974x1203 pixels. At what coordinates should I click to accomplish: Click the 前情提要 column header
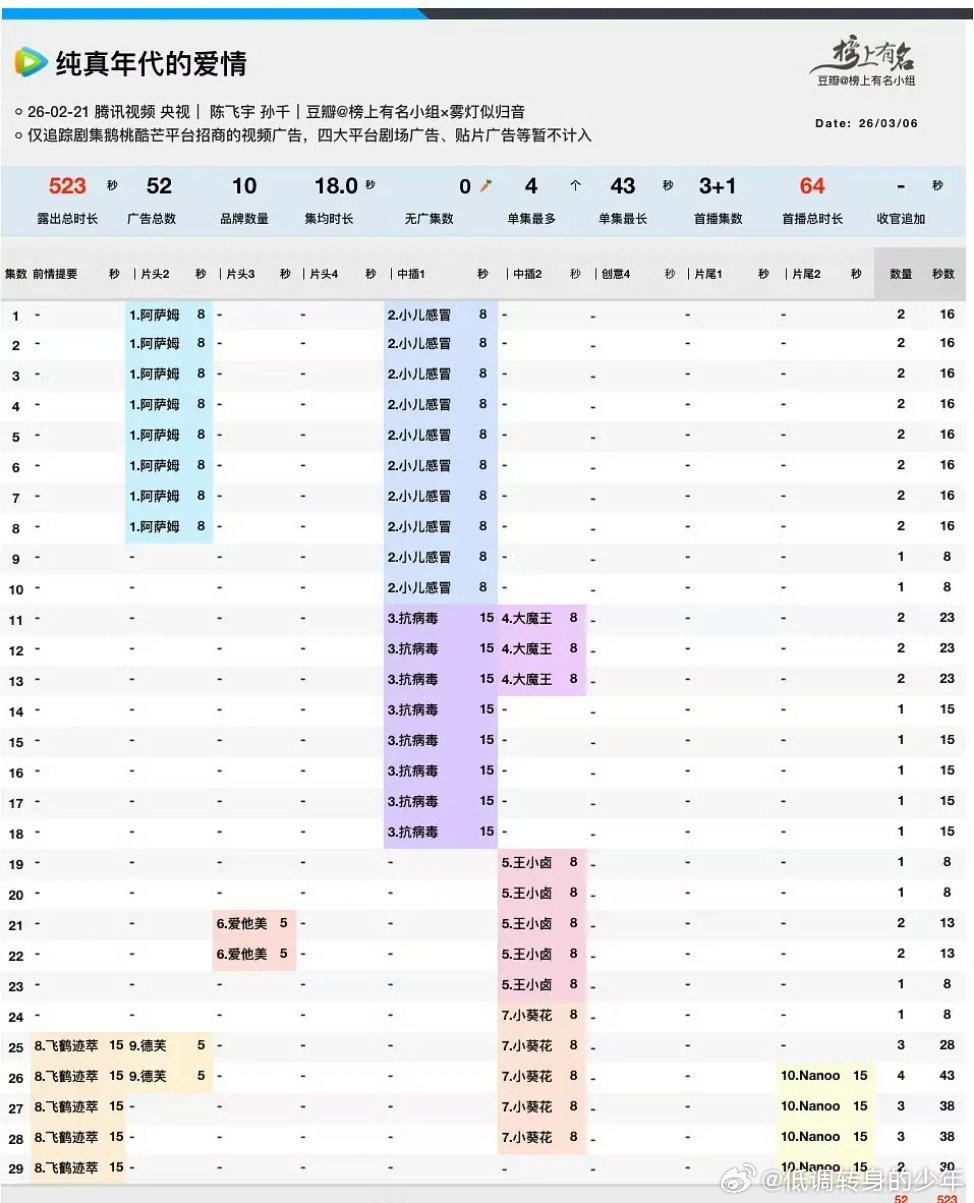tap(55, 273)
